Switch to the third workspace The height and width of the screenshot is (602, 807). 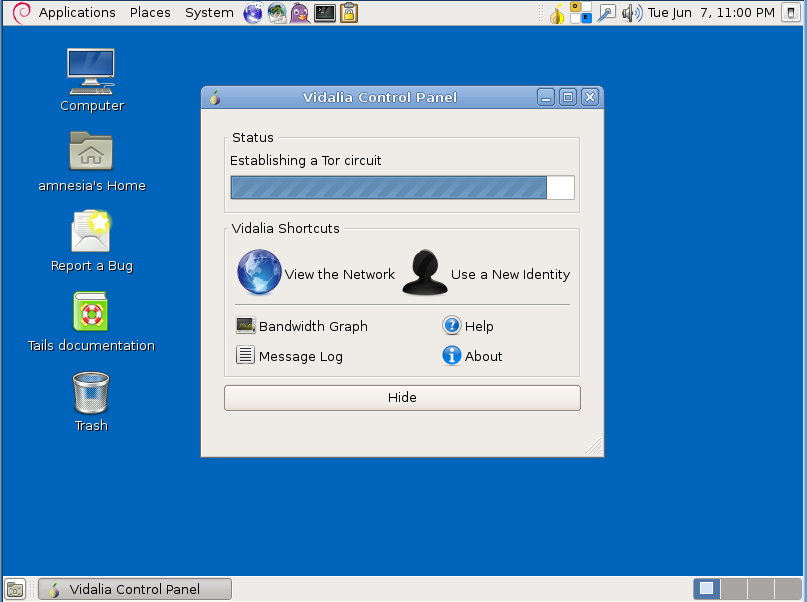761,589
